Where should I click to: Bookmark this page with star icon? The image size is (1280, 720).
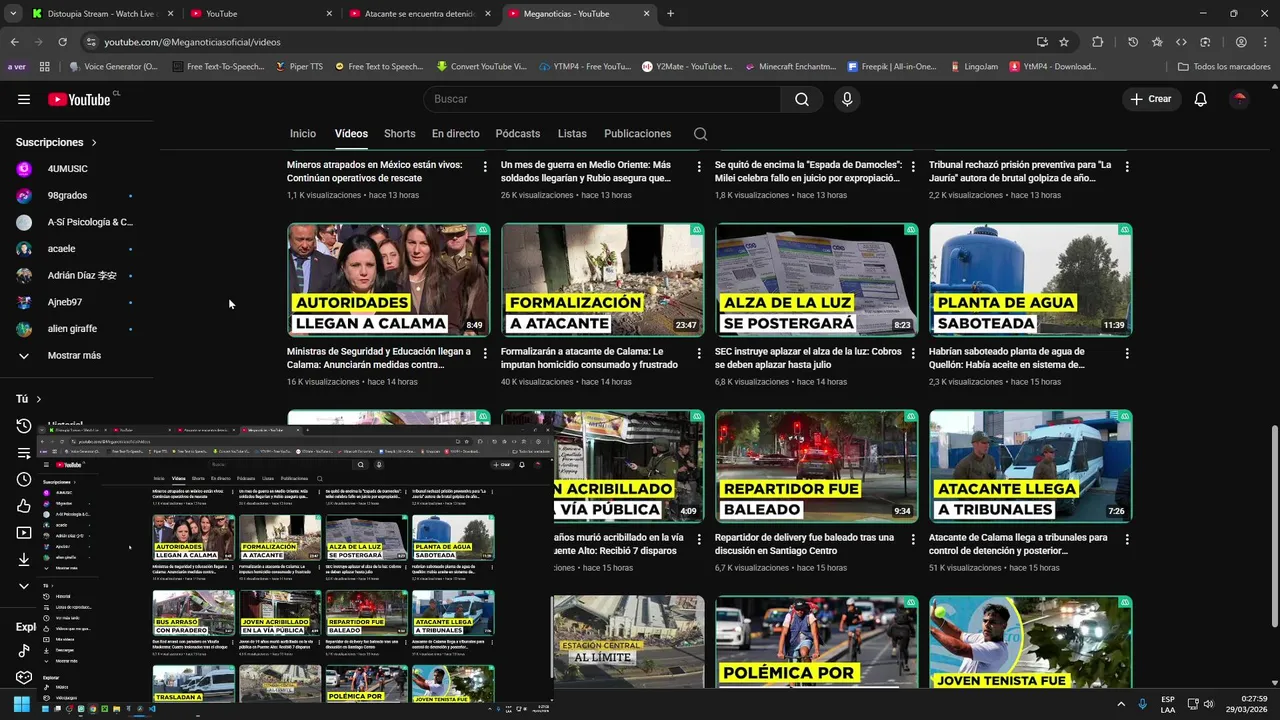click(1064, 42)
